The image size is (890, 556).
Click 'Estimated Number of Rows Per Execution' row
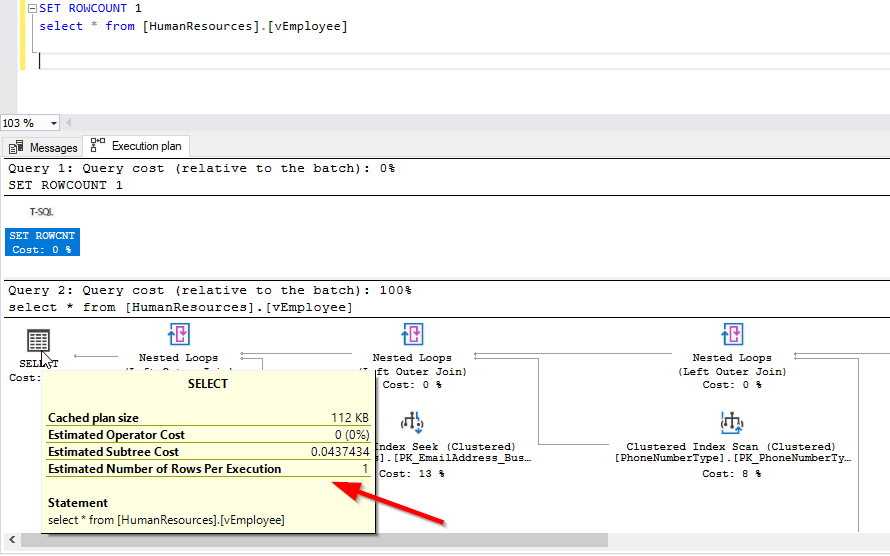(x=208, y=469)
